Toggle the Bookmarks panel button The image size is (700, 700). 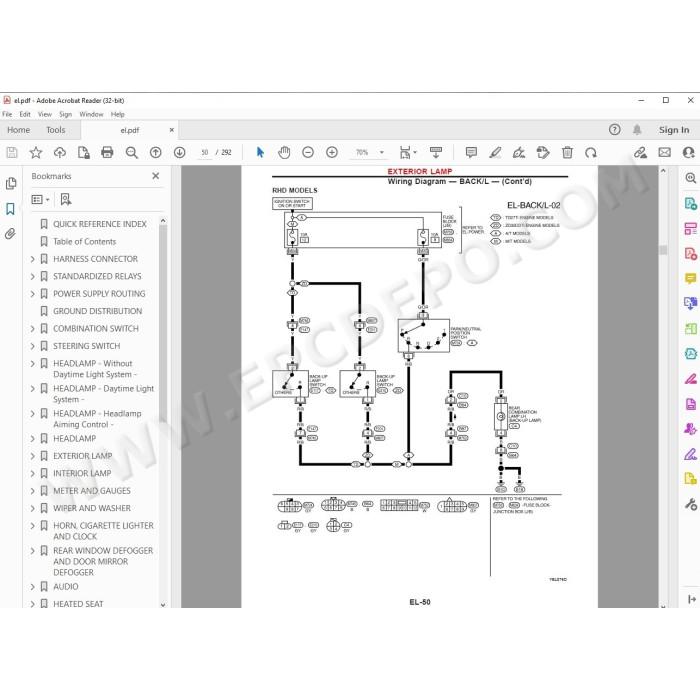[x=10, y=209]
